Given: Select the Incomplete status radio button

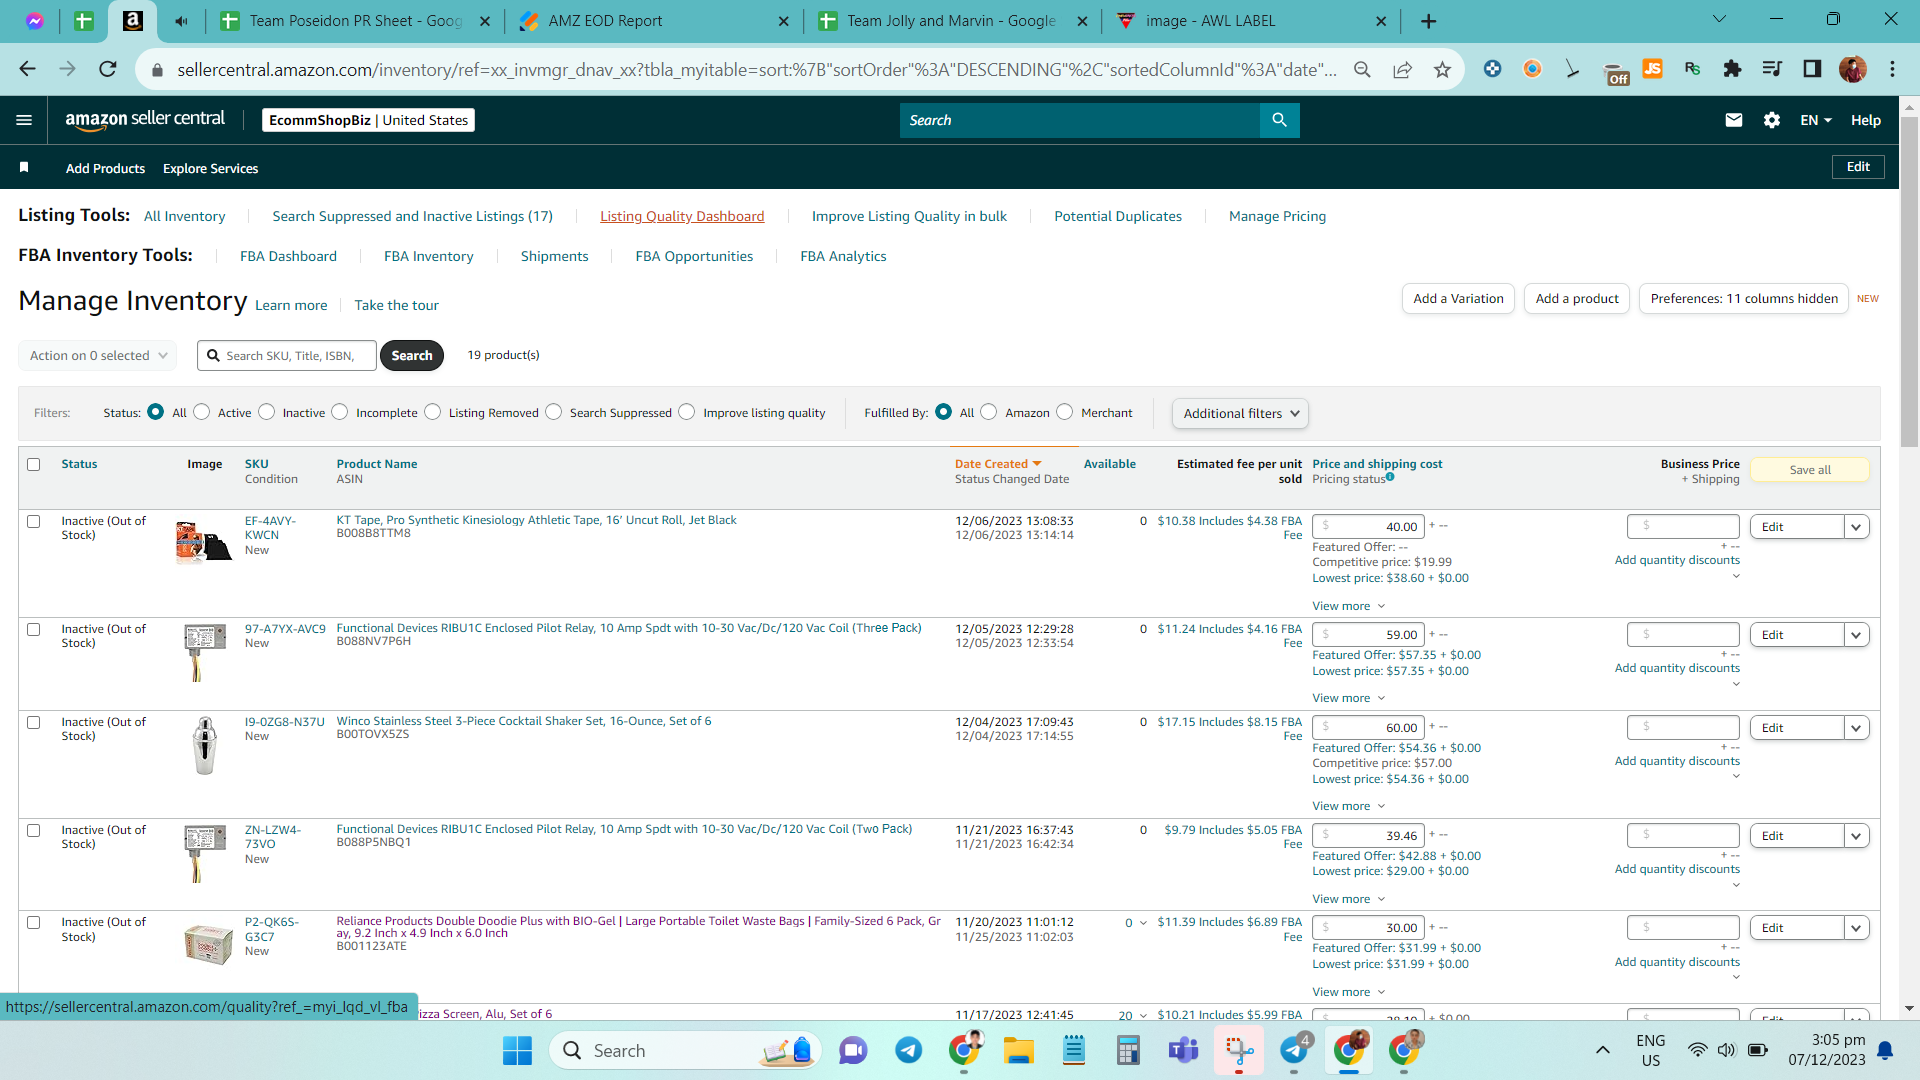Looking at the screenshot, I should pos(340,412).
